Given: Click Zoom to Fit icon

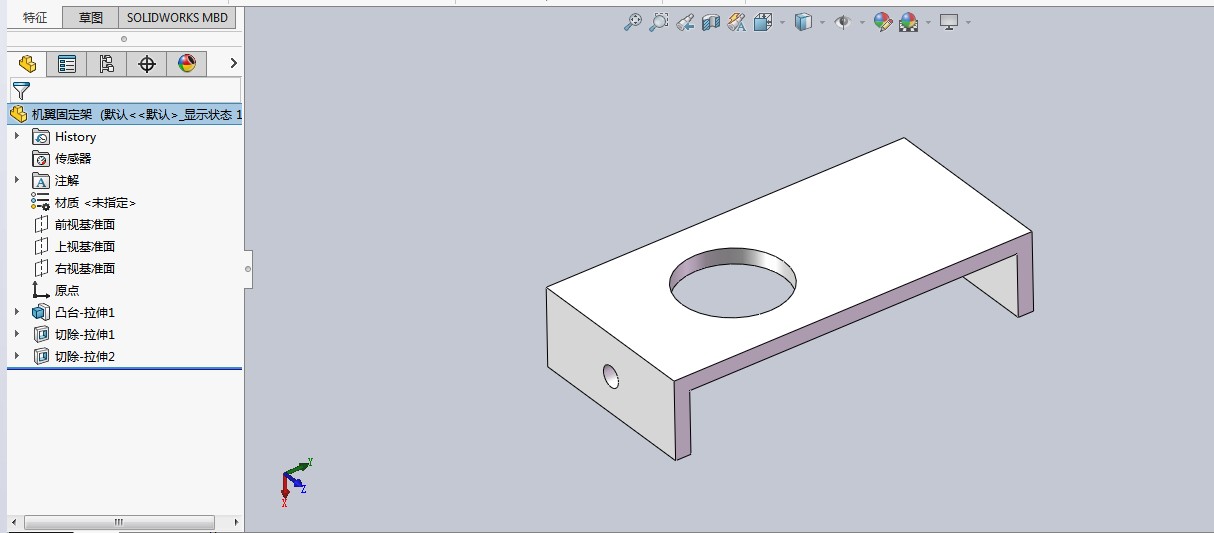Looking at the screenshot, I should [633, 21].
